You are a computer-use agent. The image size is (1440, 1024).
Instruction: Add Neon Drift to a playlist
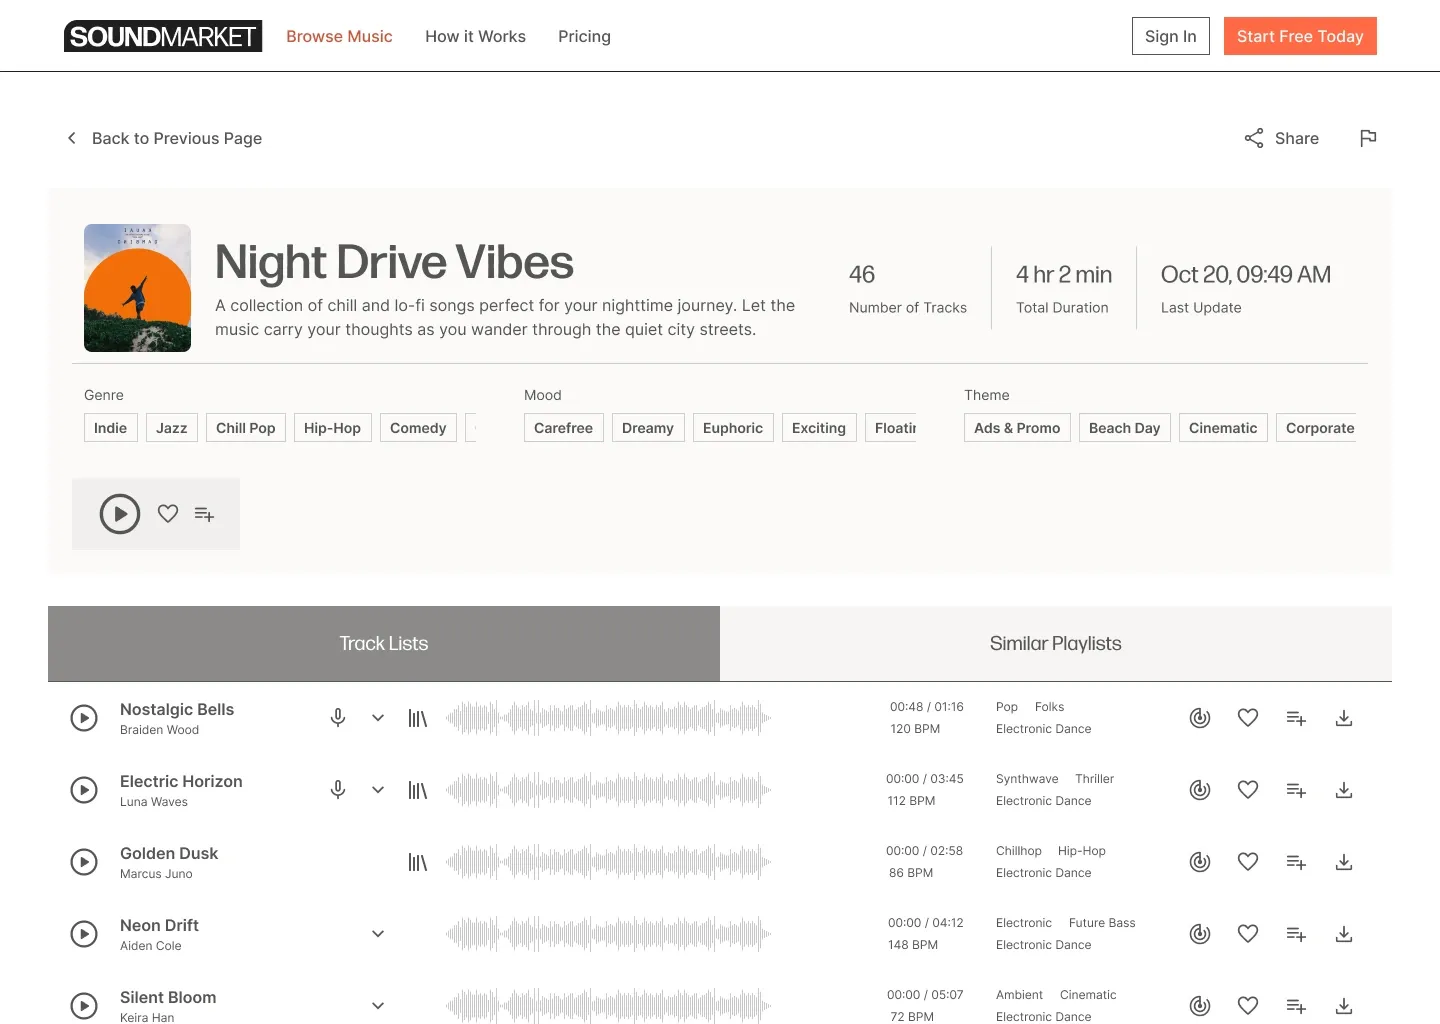[x=1296, y=934]
